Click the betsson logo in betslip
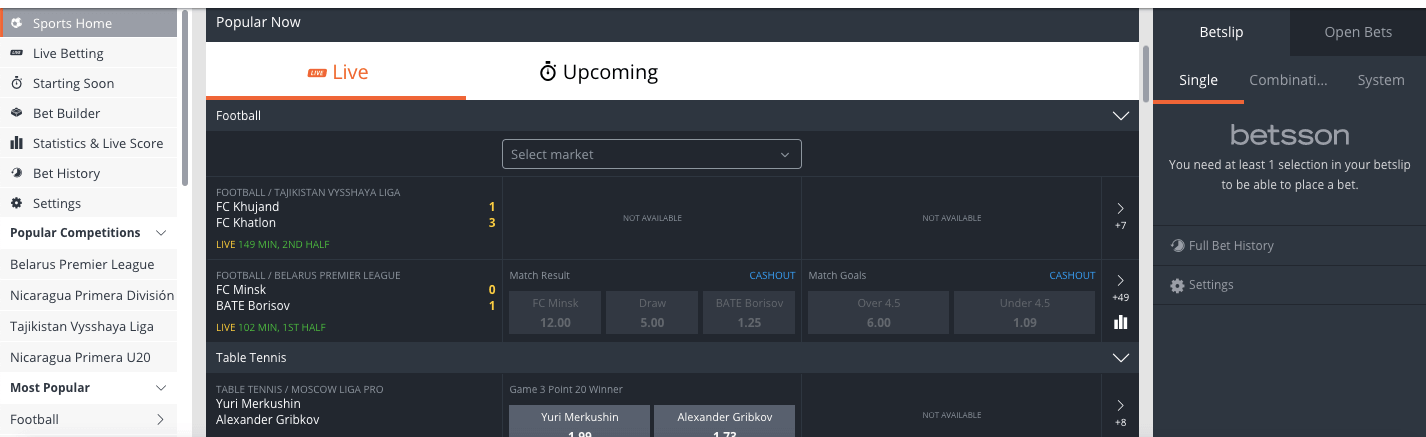 click(1289, 135)
